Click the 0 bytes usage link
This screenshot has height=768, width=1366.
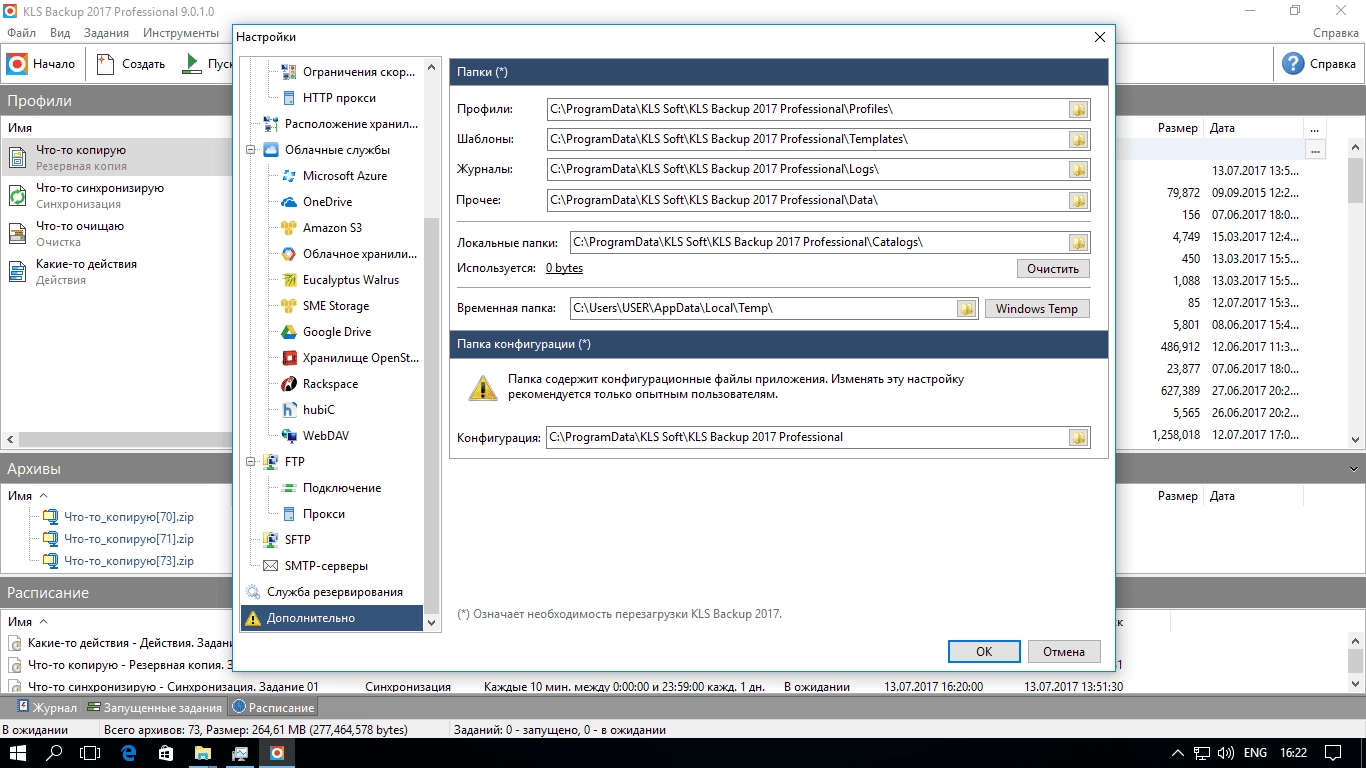(x=564, y=268)
